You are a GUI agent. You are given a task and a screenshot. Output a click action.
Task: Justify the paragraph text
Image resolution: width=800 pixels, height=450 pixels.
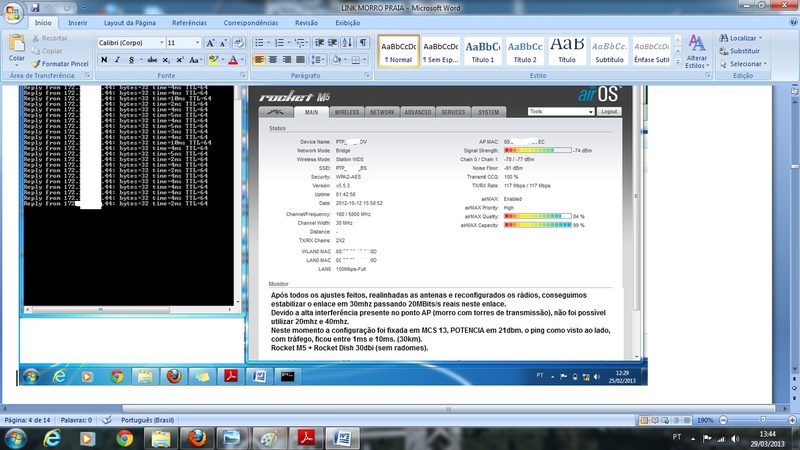tap(301, 60)
